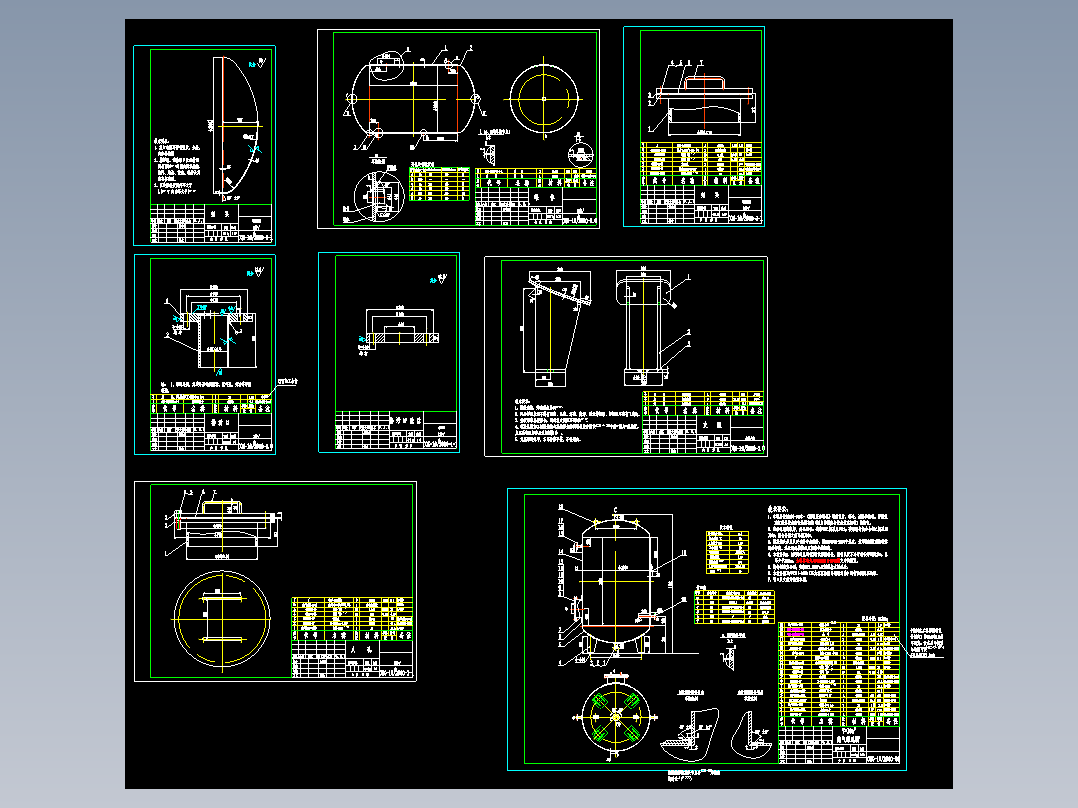Click the note text below assembly sheet border
Image resolution: width=1078 pixels, height=808 pixels.
[693, 776]
